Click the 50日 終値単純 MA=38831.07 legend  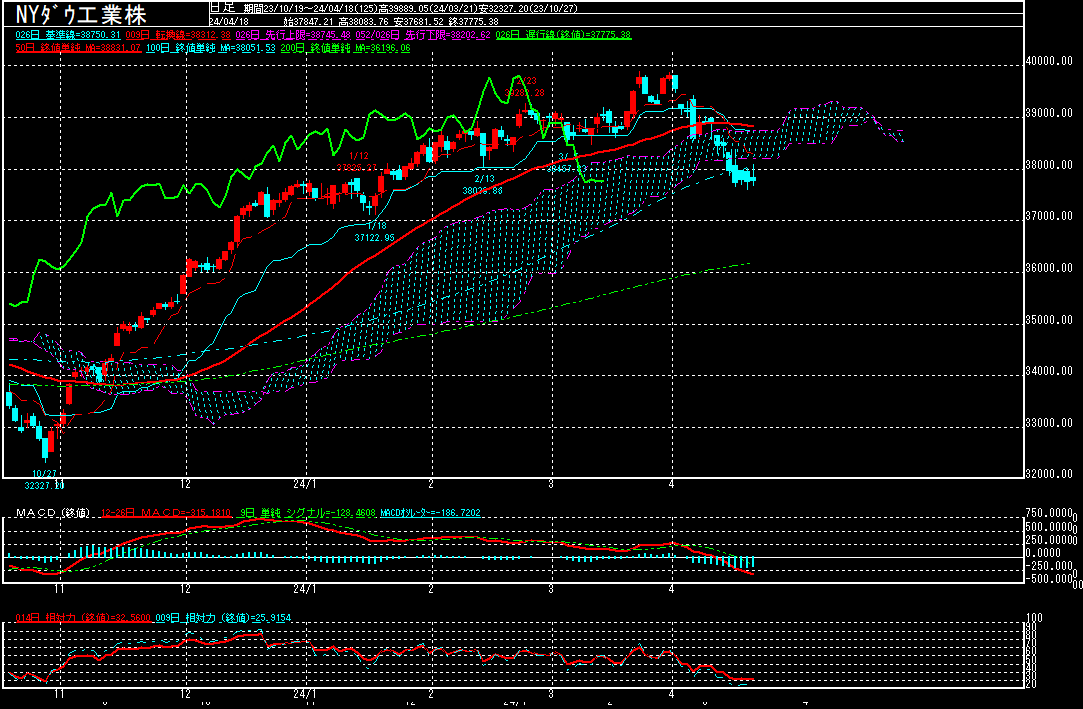tap(78, 48)
